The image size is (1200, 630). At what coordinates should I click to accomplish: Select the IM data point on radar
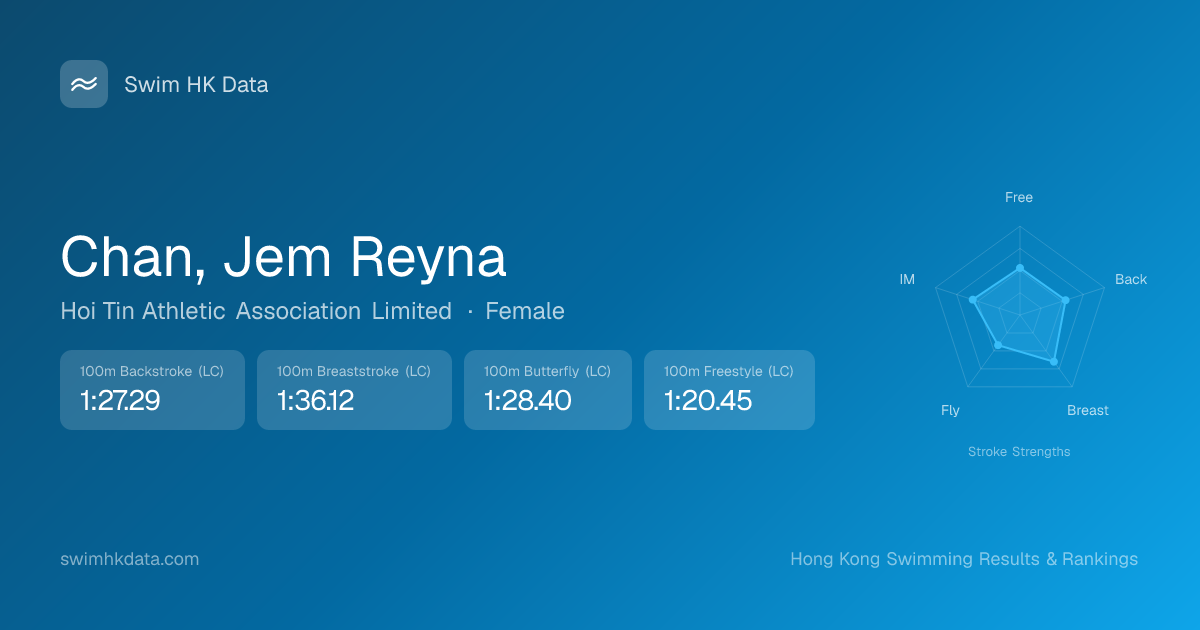973,300
